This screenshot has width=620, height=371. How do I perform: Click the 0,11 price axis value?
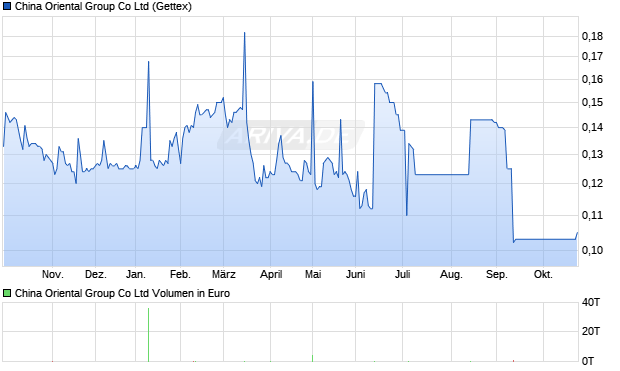(x=592, y=215)
